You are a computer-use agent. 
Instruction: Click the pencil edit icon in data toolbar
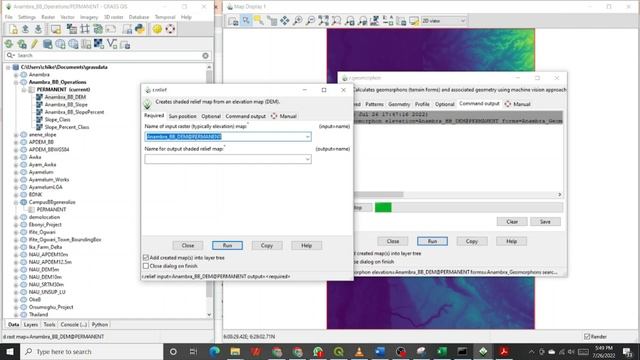(x=34, y=44)
